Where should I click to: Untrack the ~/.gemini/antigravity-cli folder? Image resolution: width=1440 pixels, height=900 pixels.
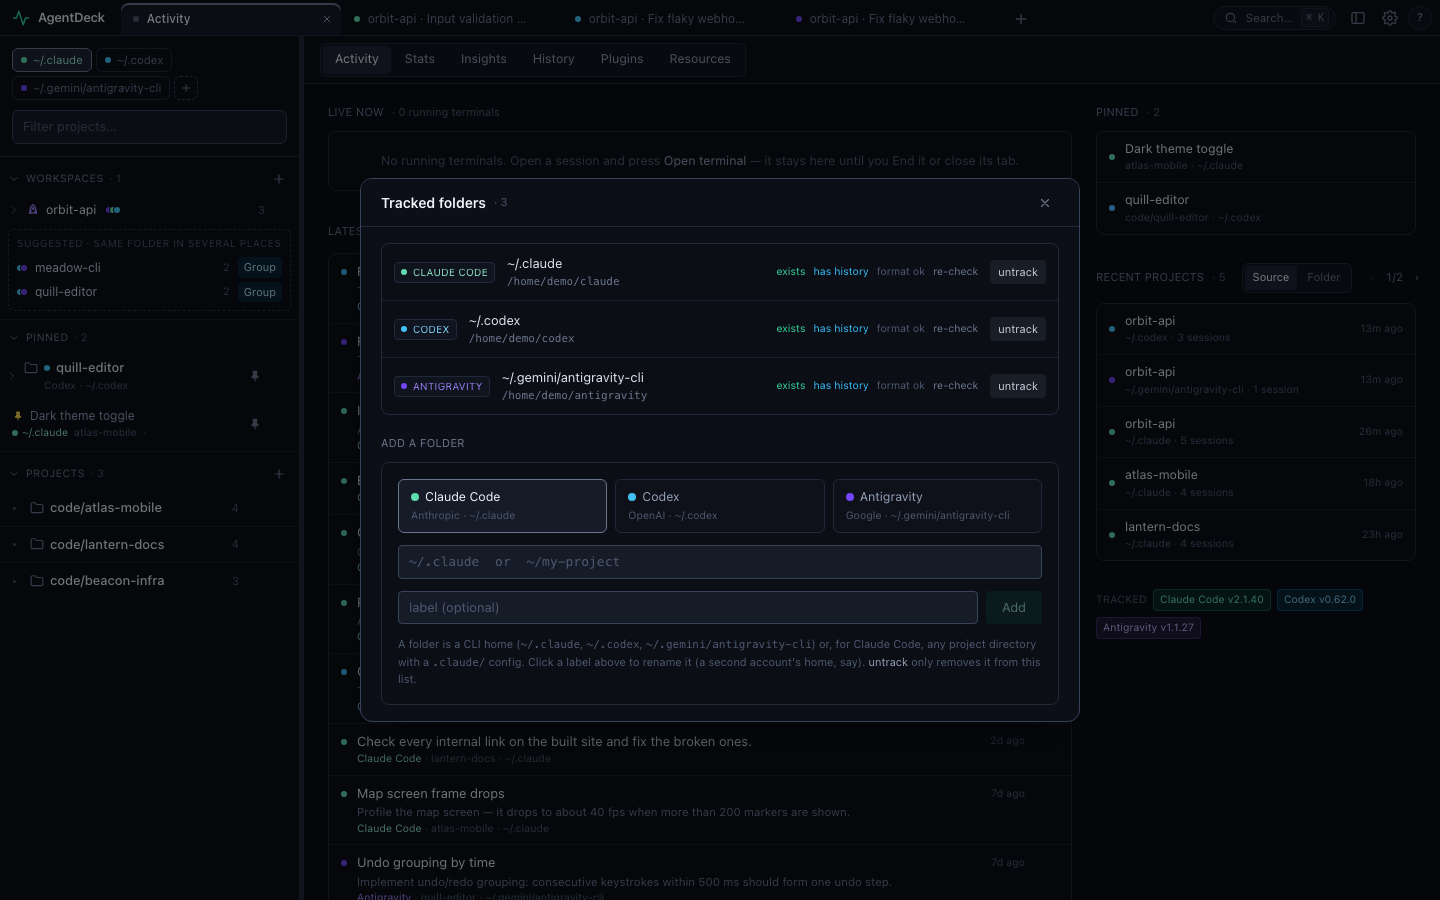[x=1018, y=386]
